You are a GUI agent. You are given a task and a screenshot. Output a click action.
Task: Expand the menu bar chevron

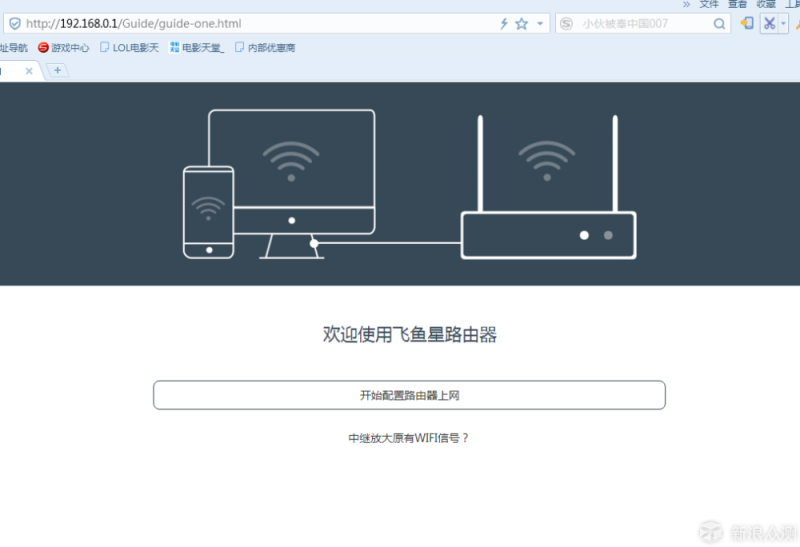[686, 4]
